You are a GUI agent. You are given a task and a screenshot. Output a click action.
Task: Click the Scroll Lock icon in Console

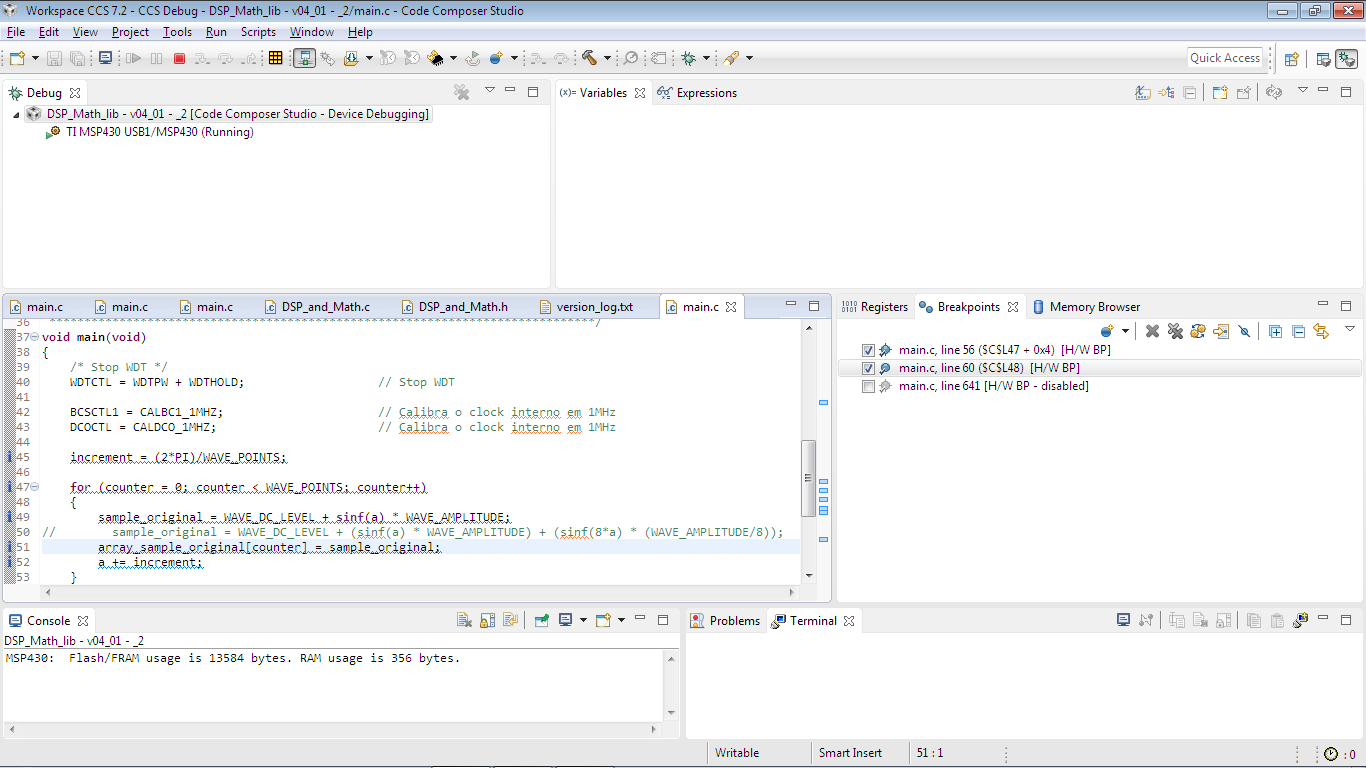click(x=487, y=620)
